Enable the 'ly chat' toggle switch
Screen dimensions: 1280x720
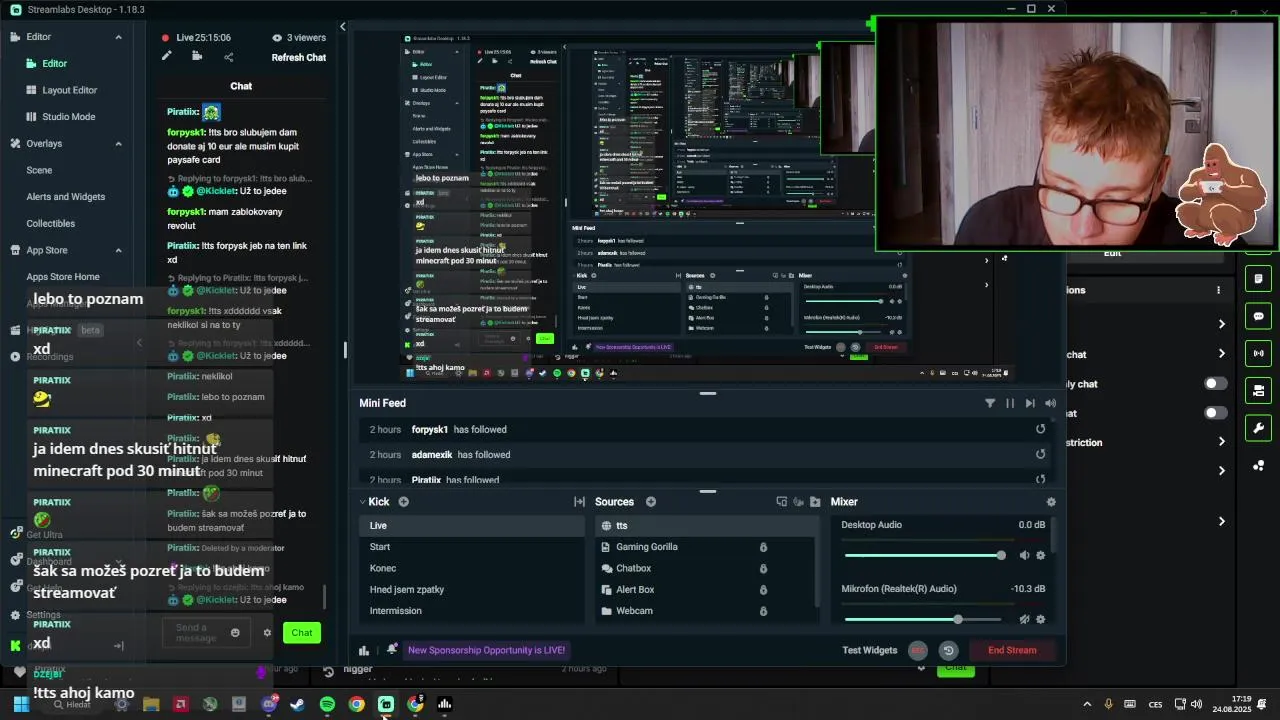(1215, 384)
